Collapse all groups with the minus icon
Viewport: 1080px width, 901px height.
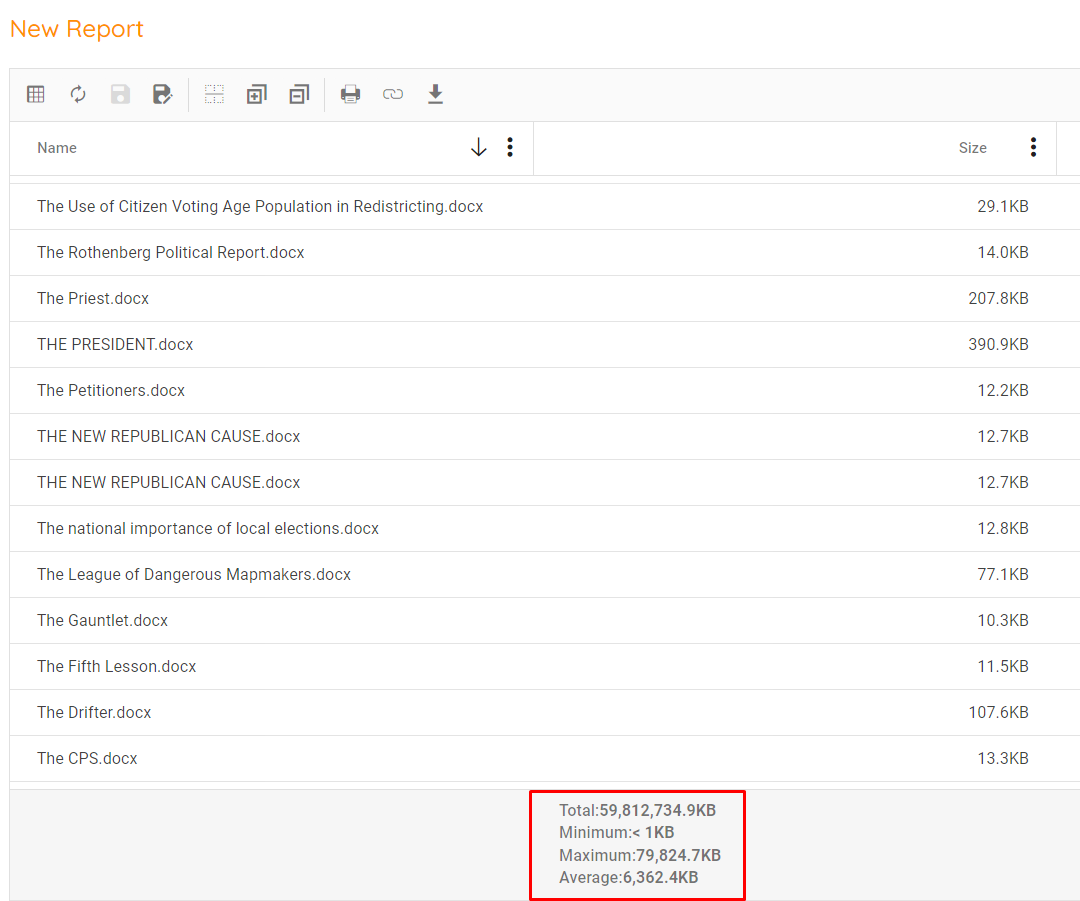[299, 95]
